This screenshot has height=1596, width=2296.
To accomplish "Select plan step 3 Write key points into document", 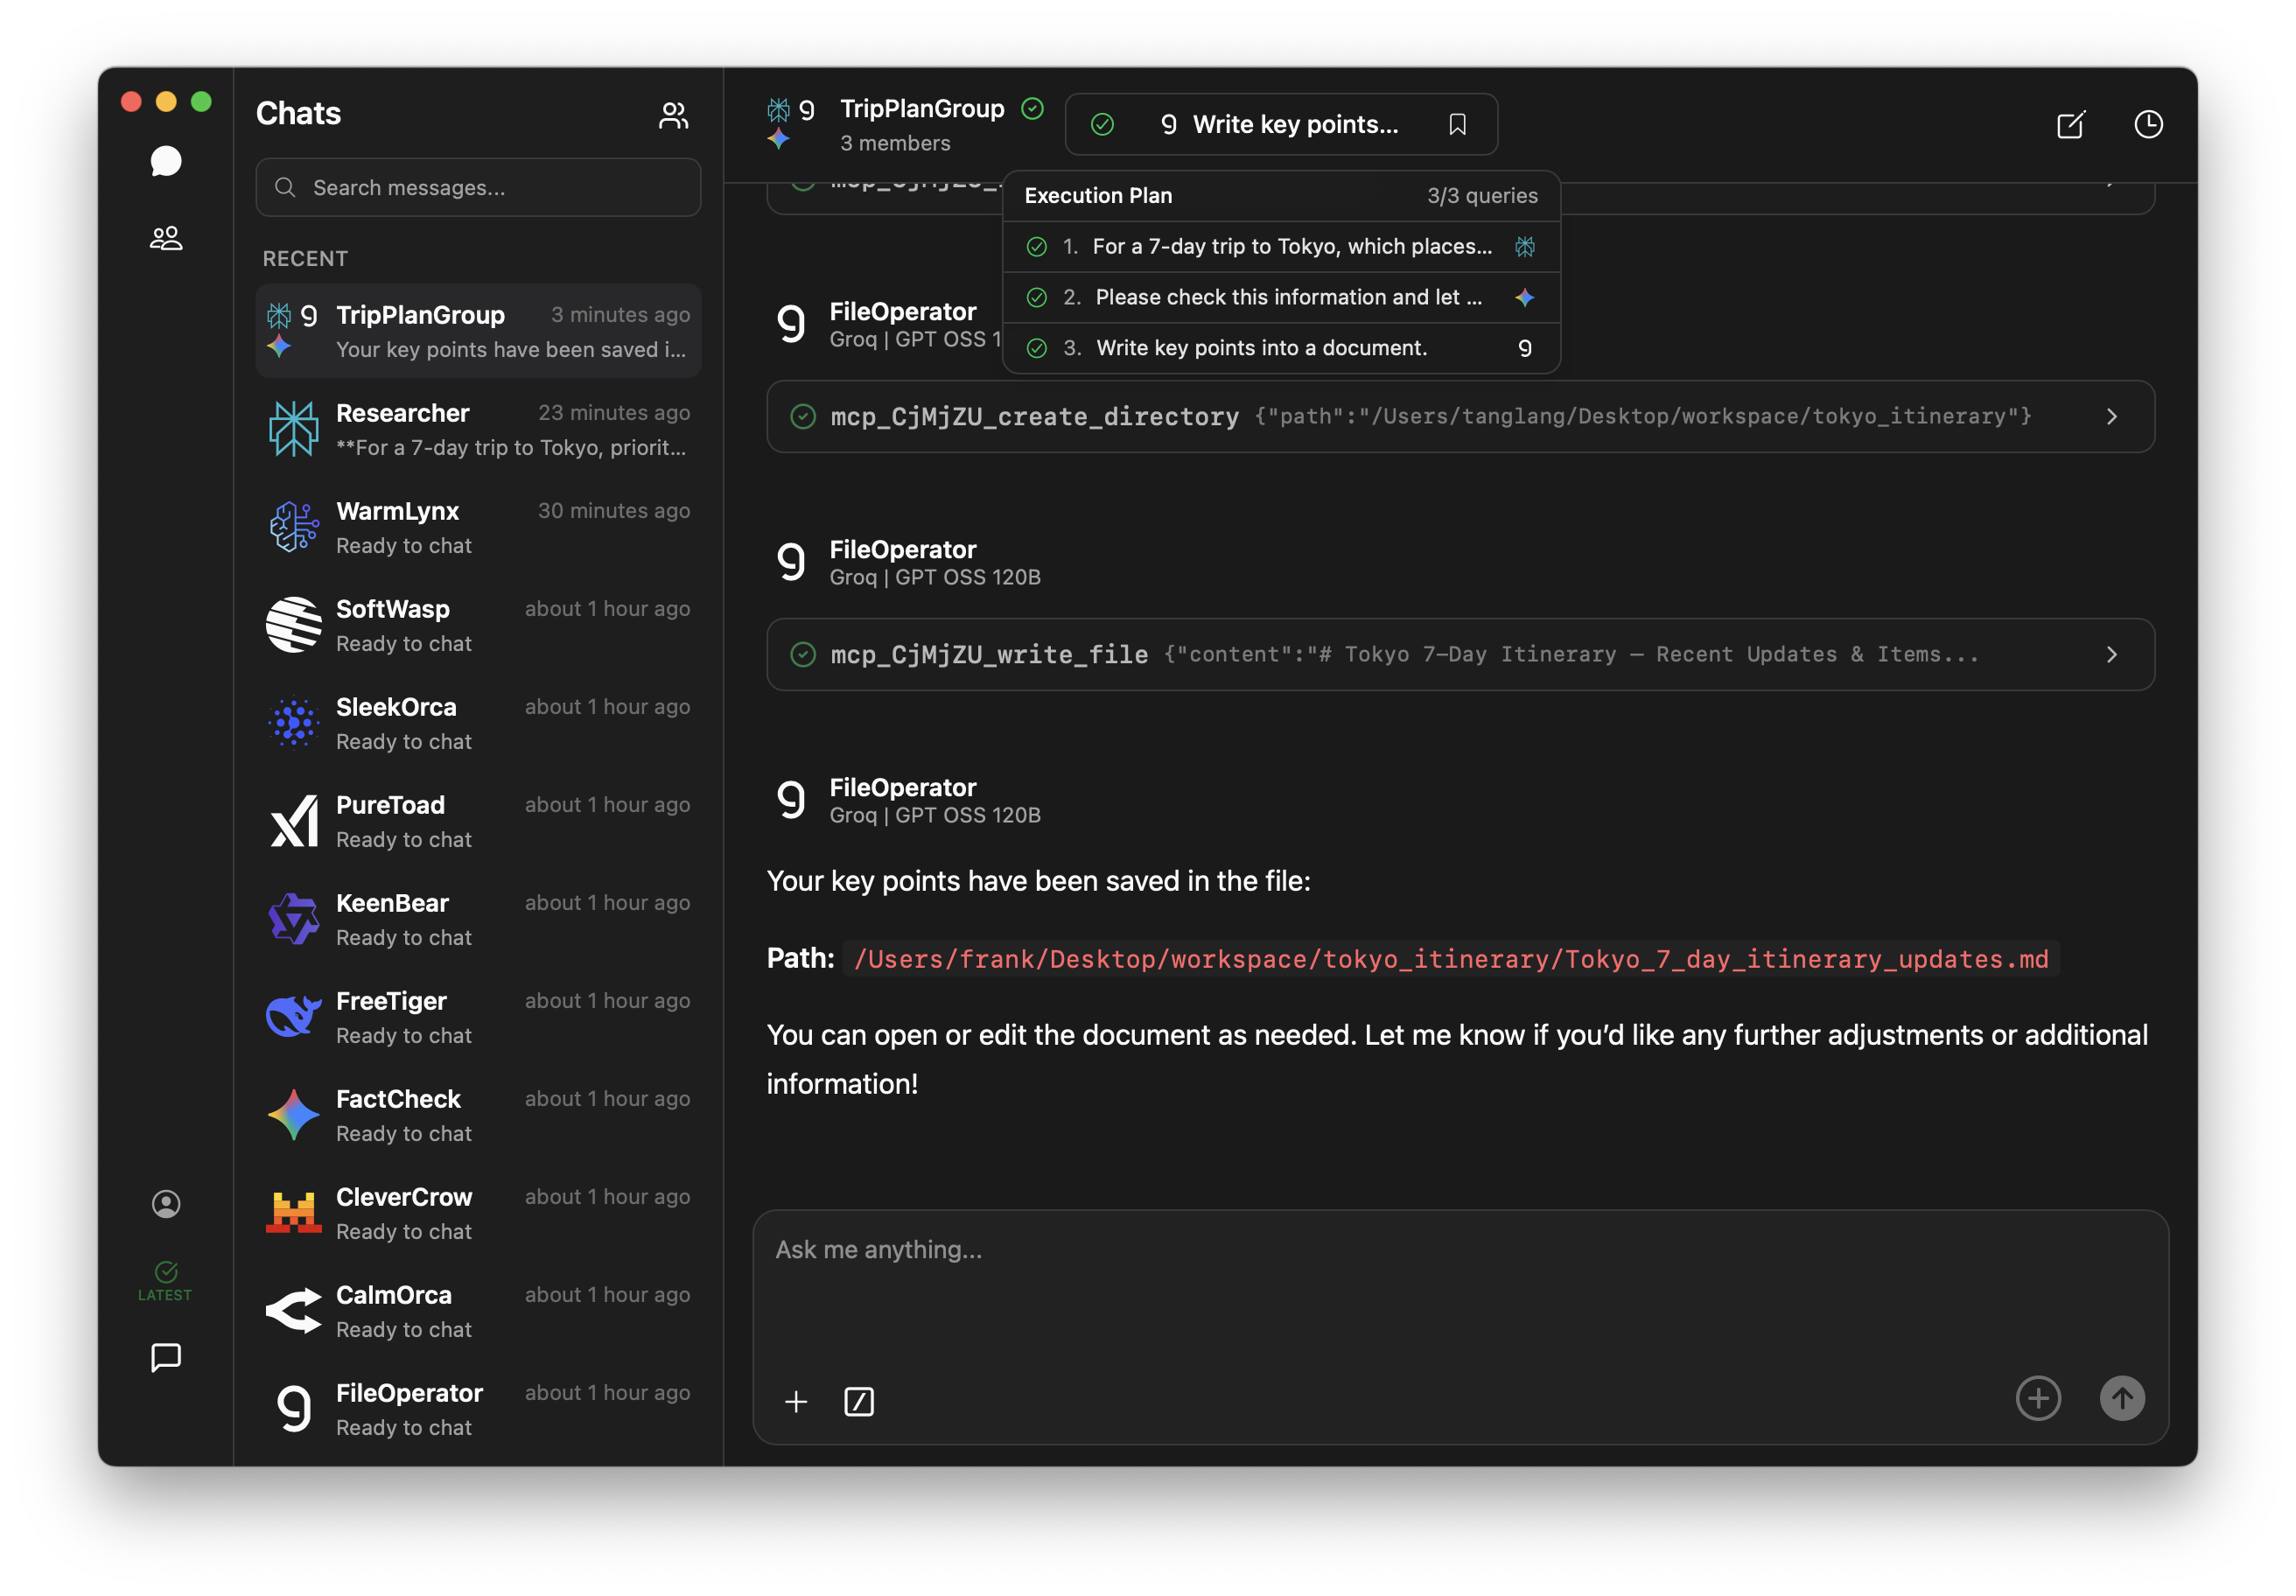I will tap(1281, 348).
